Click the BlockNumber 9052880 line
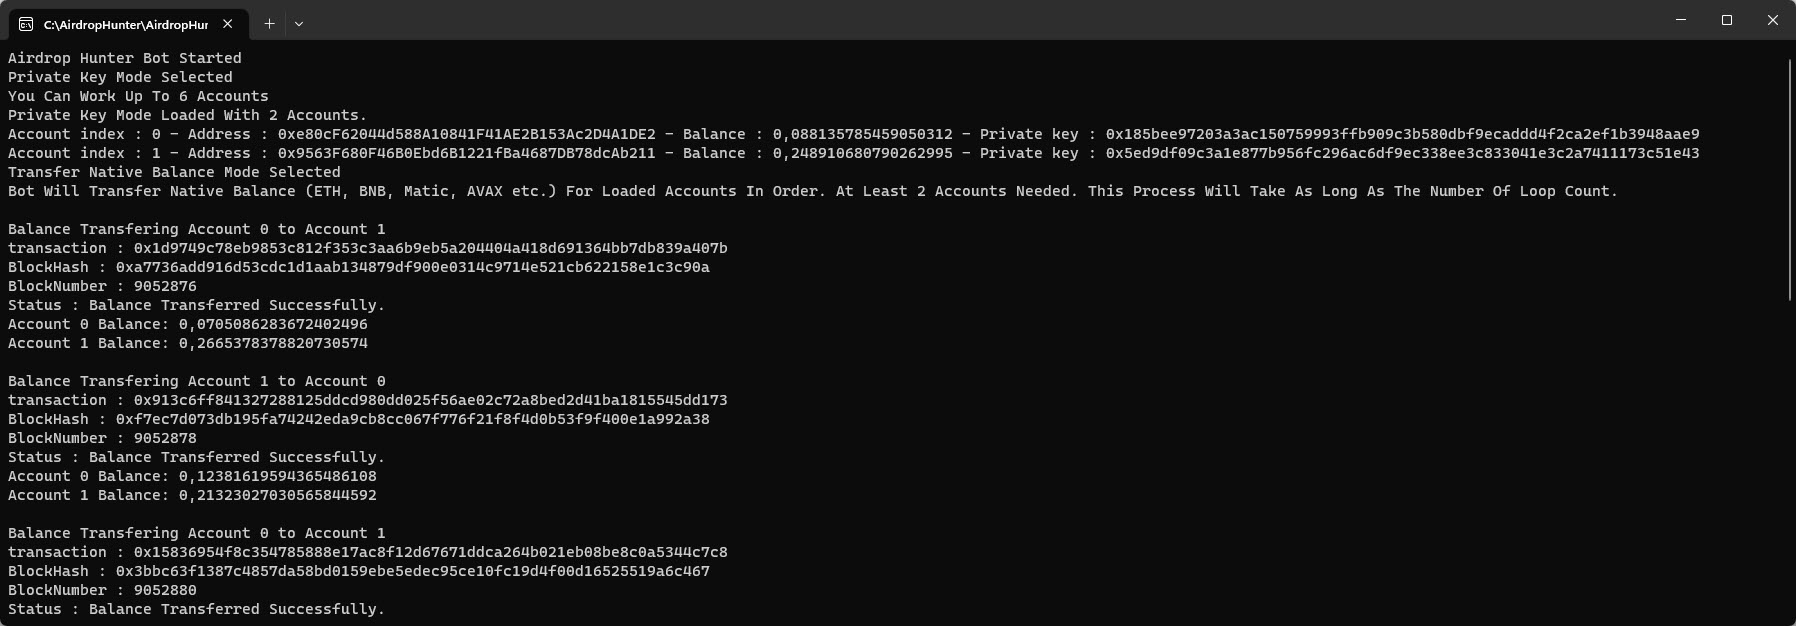 (102, 590)
